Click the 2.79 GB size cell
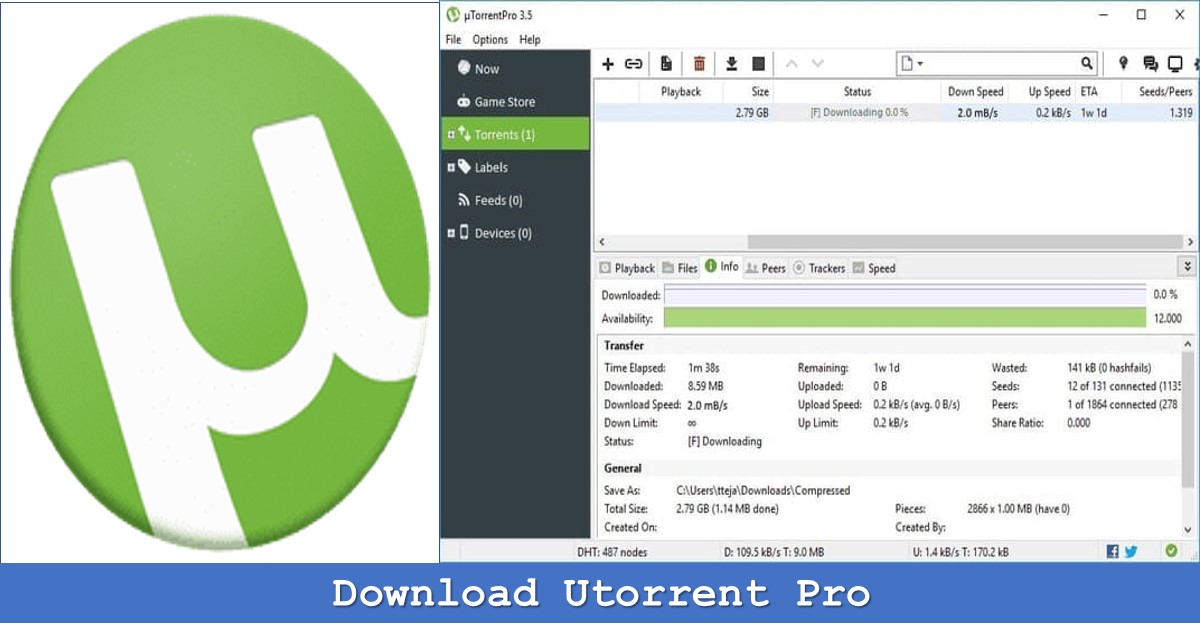 [751, 113]
